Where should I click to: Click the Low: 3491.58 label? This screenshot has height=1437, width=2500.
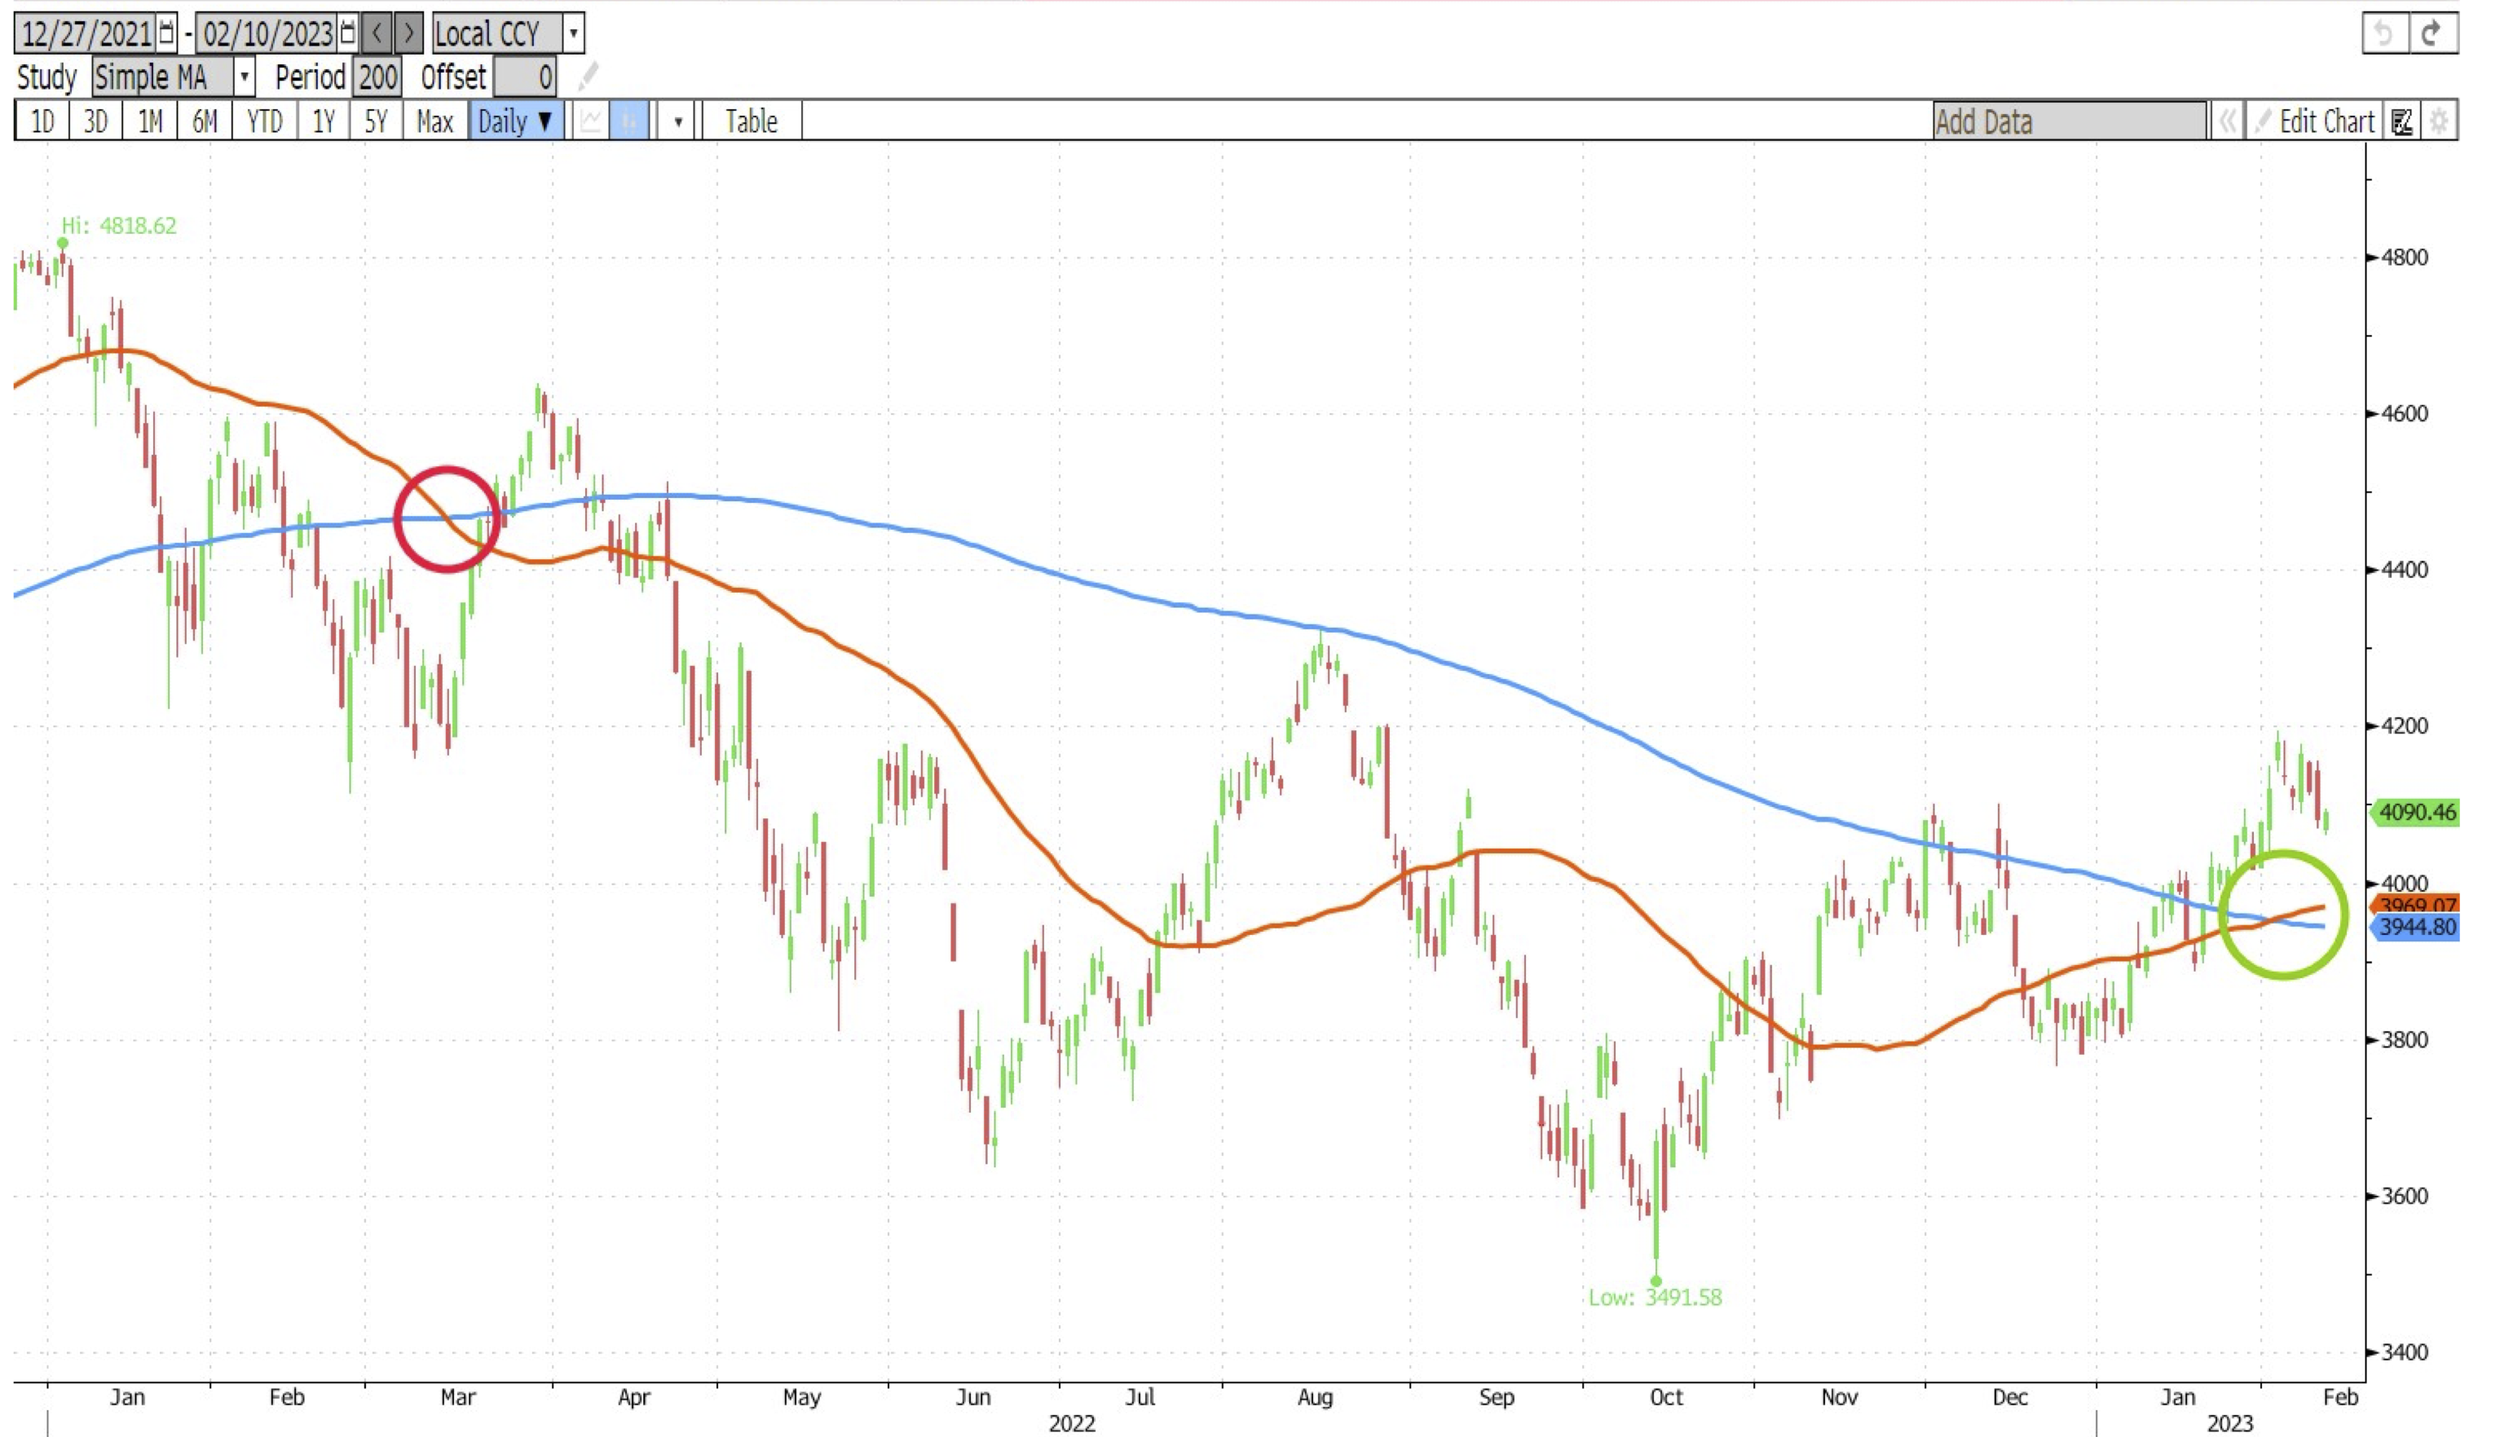1655,1297
